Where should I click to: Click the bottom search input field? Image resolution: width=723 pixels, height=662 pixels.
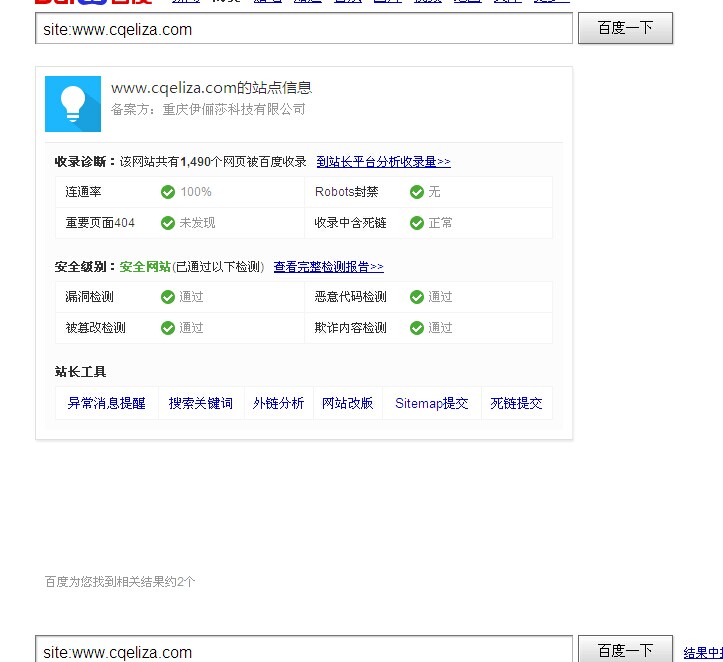[x=304, y=649]
